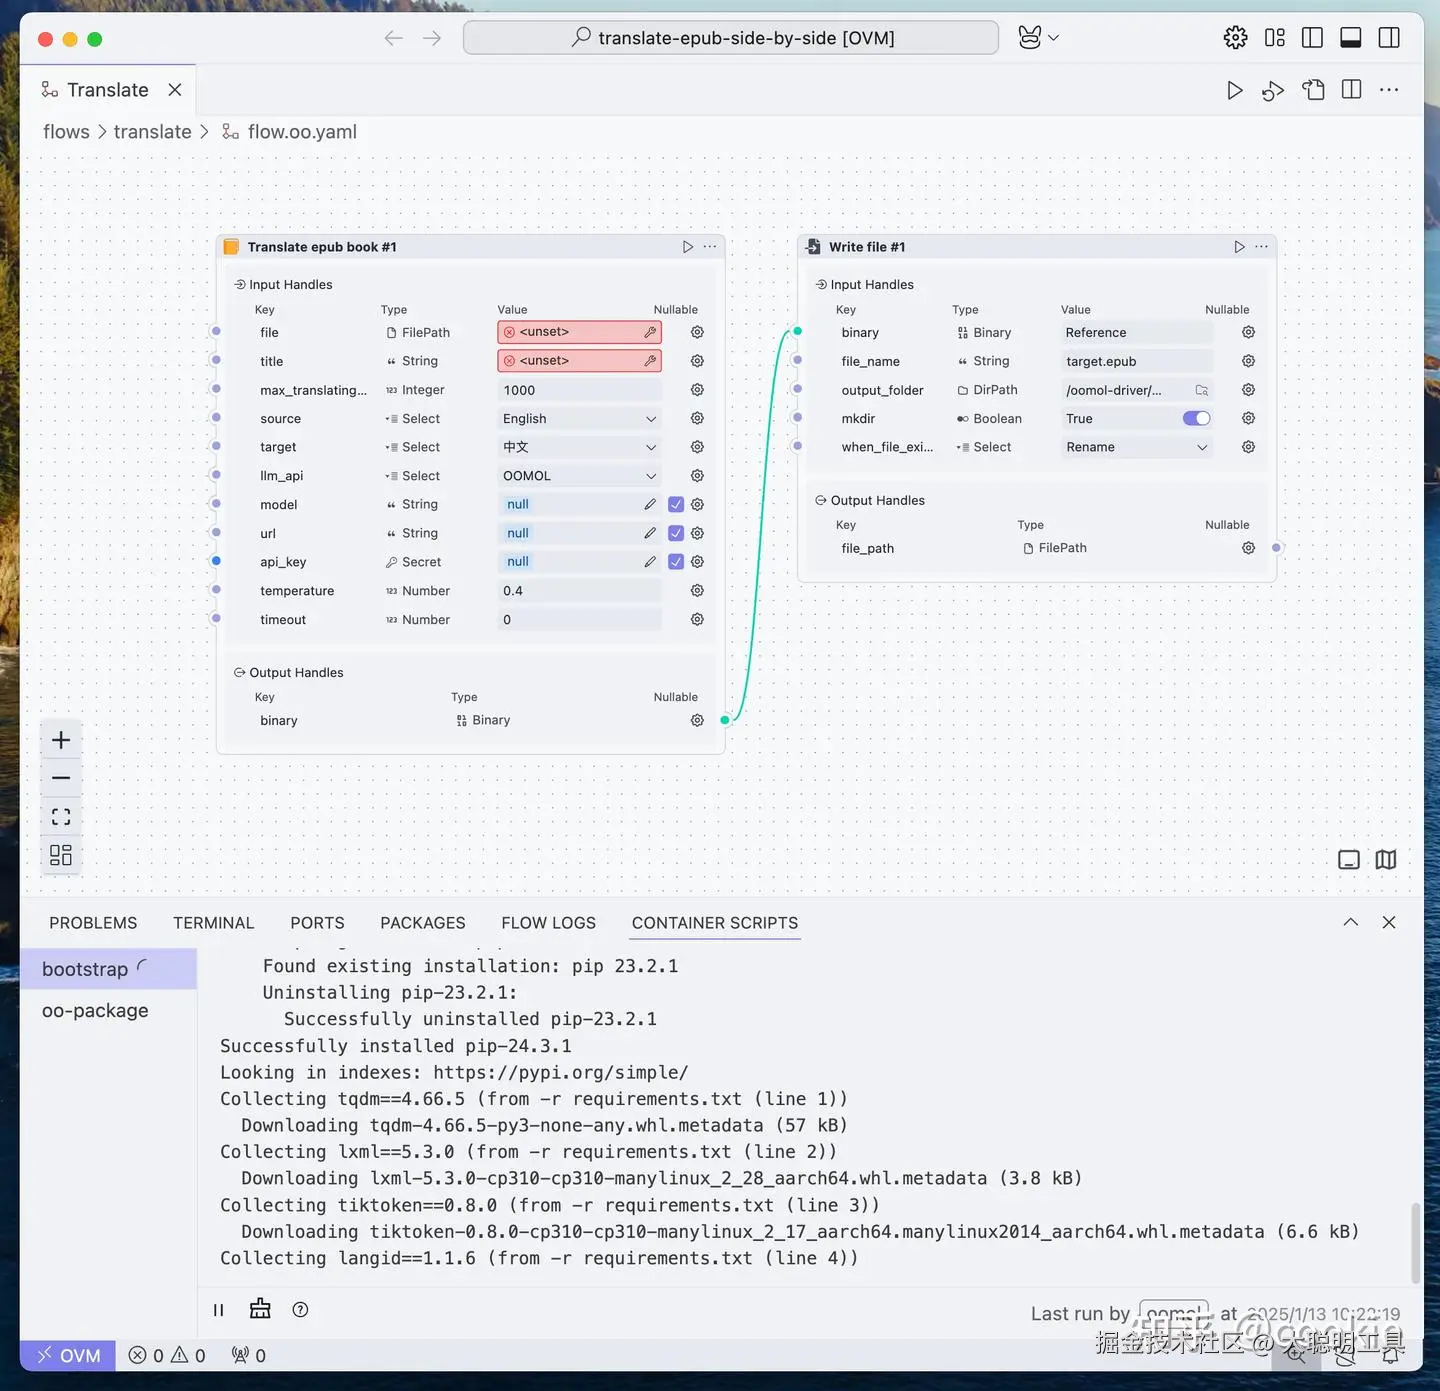1440x1391 pixels.
Task: Switch to the PORTS tab
Action: tap(317, 923)
